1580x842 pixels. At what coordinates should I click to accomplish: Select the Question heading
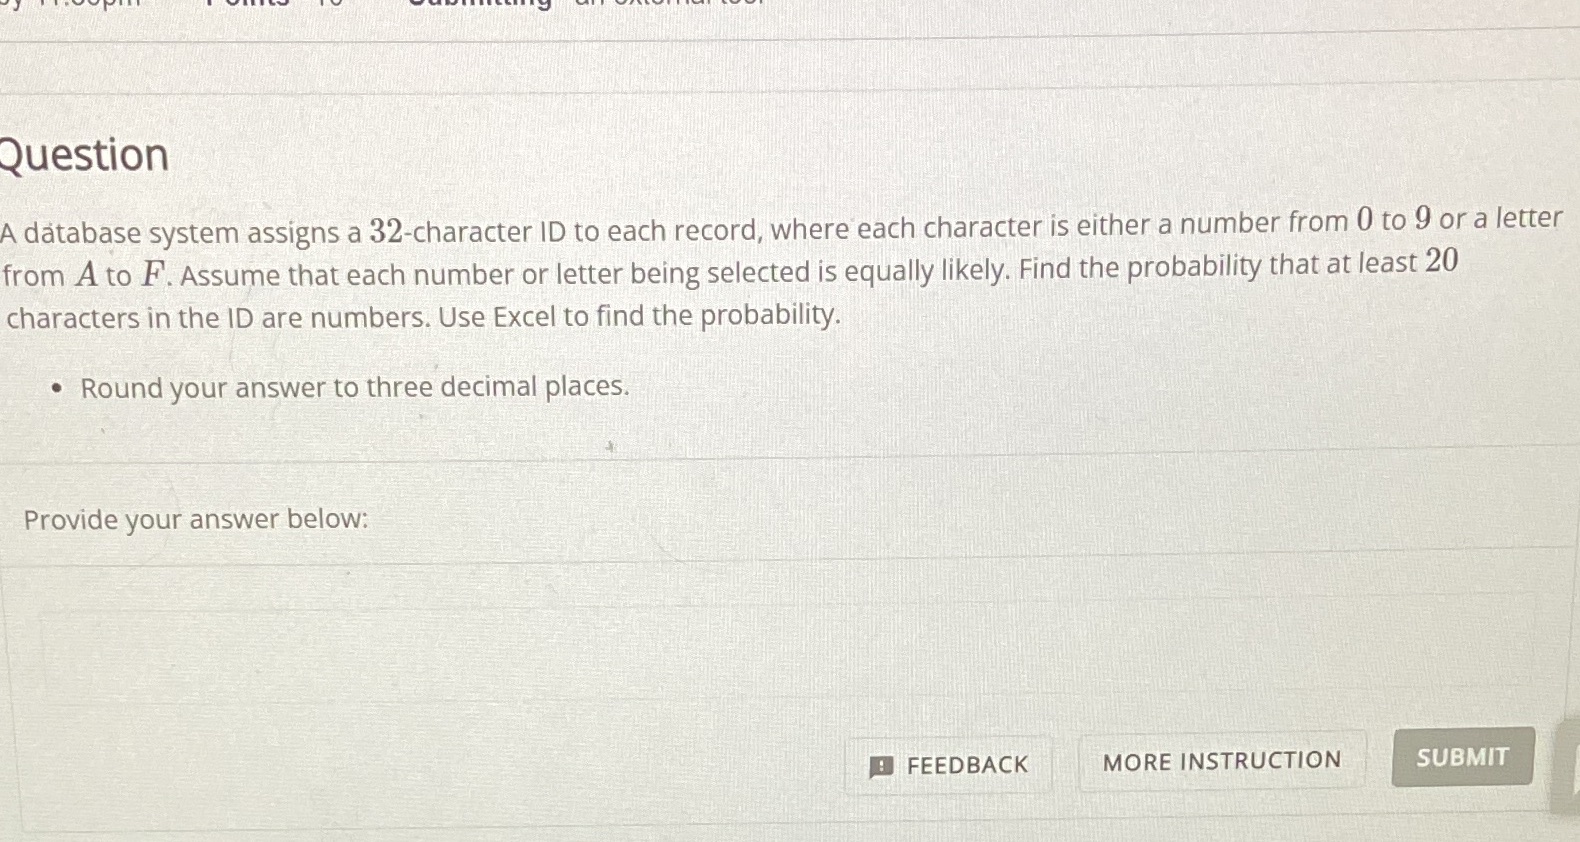pyautogui.click(x=85, y=155)
